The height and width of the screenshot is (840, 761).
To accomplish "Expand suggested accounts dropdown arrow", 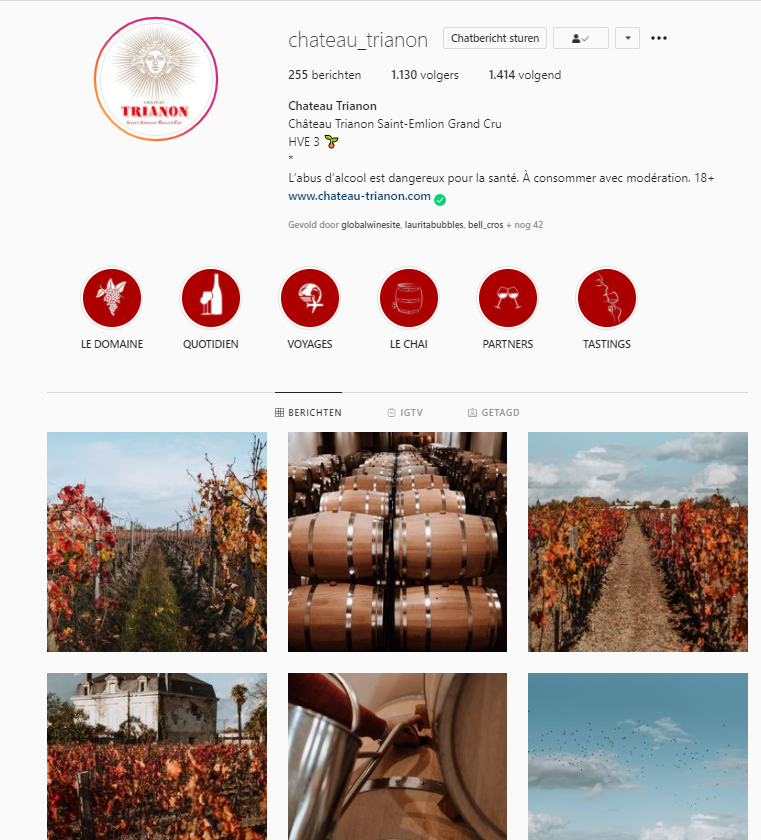I will pyautogui.click(x=628, y=38).
